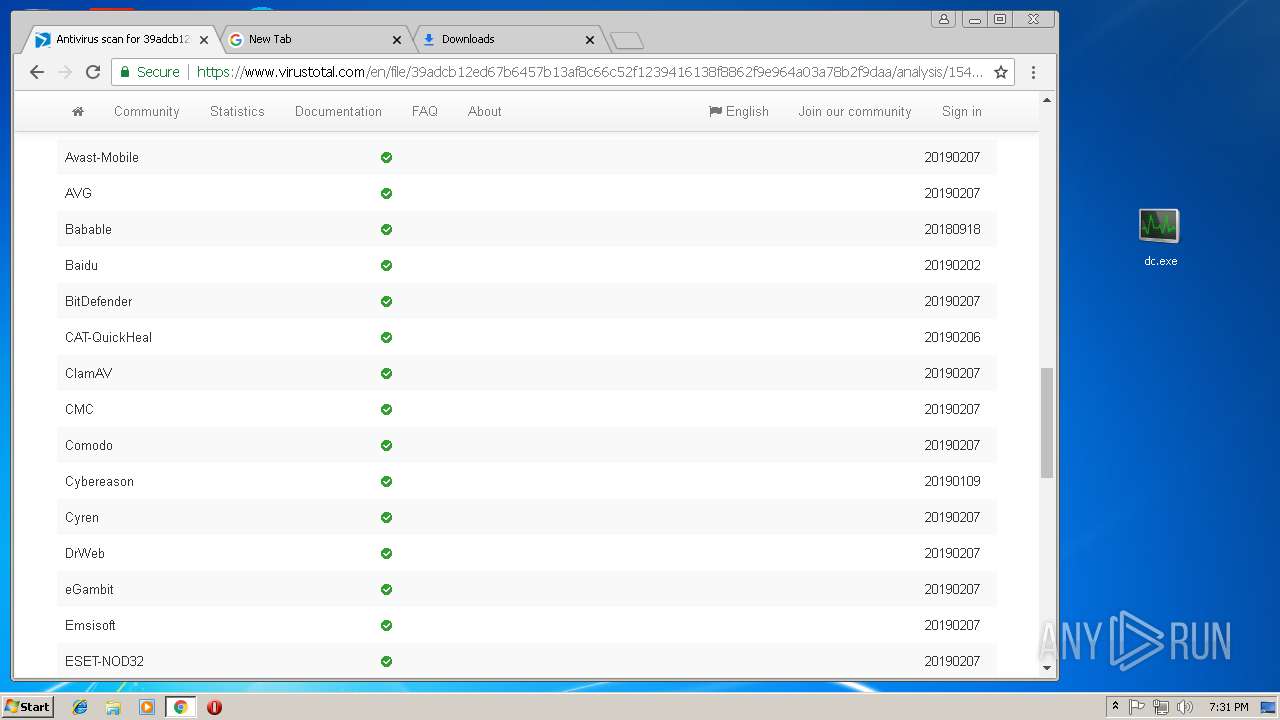This screenshot has width=1280, height=720.
Task: Select the CMC engine name
Action: 79,409
